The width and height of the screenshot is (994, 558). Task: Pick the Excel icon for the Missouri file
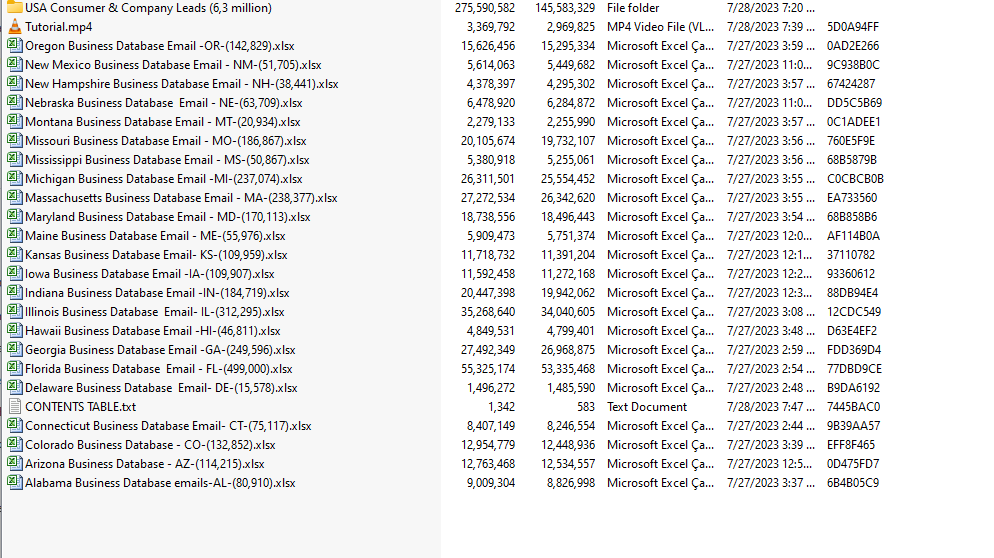pos(15,141)
